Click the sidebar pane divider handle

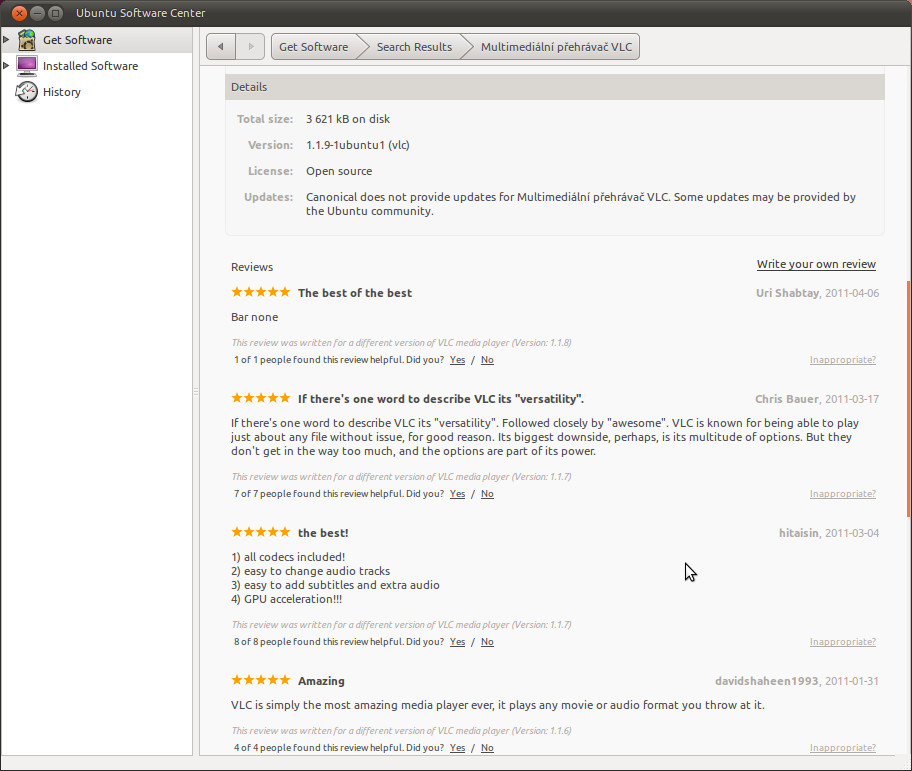pos(196,392)
